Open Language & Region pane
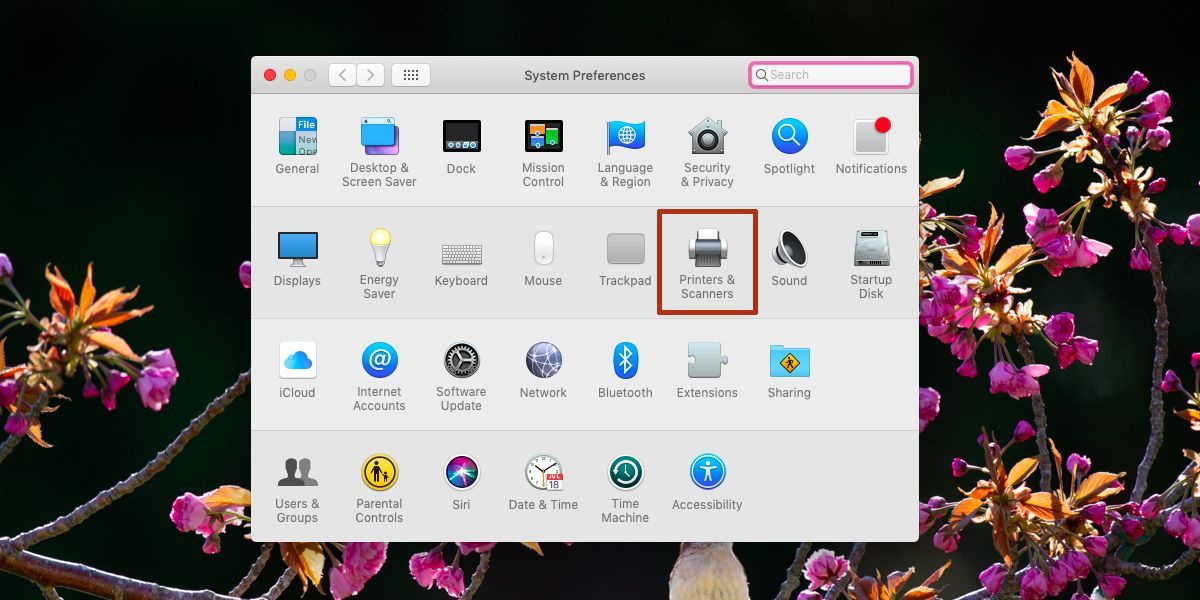The height and width of the screenshot is (600, 1200). [625, 152]
